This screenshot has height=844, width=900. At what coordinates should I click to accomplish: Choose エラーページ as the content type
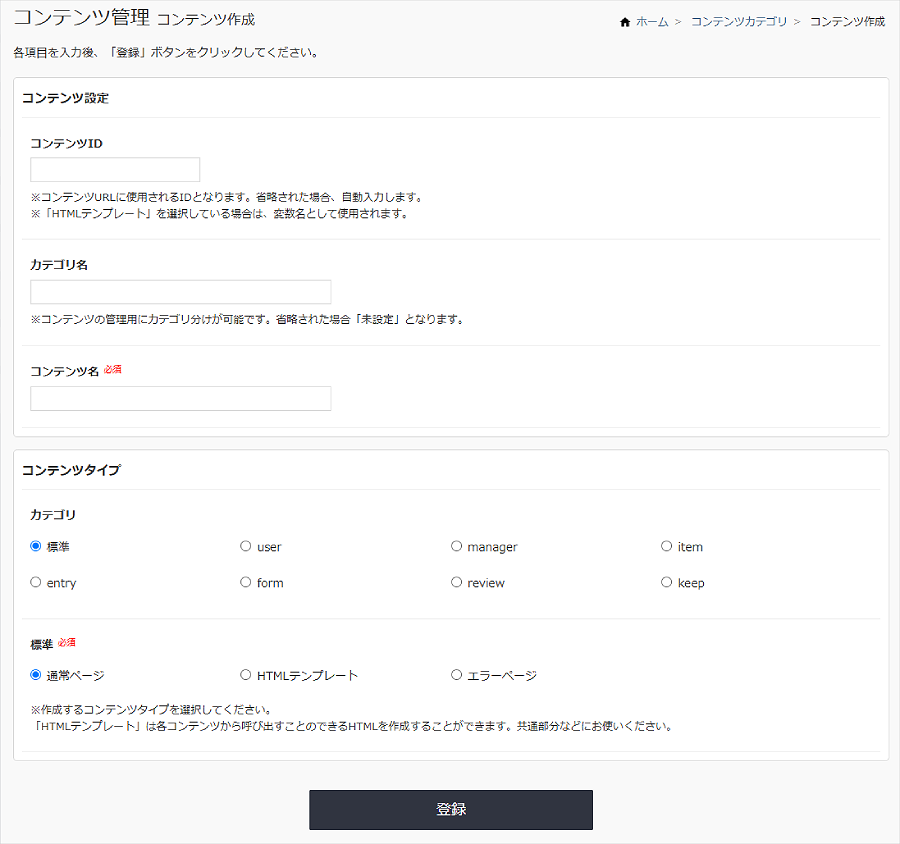pyautogui.click(x=456, y=674)
